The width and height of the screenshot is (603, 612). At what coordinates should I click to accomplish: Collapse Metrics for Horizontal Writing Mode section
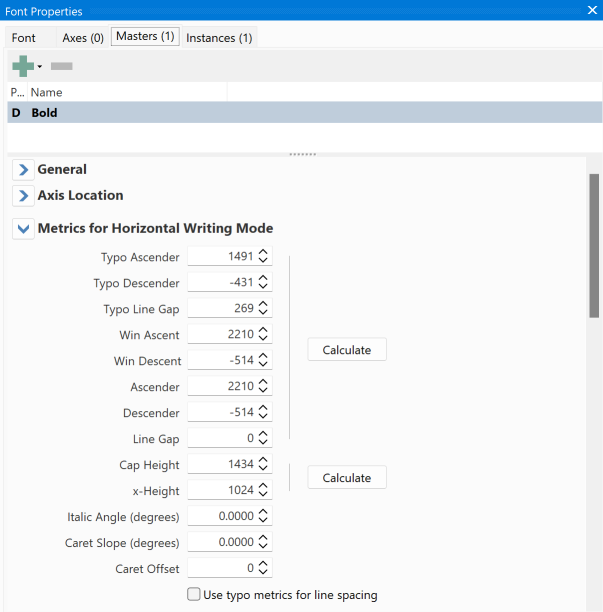point(23,229)
